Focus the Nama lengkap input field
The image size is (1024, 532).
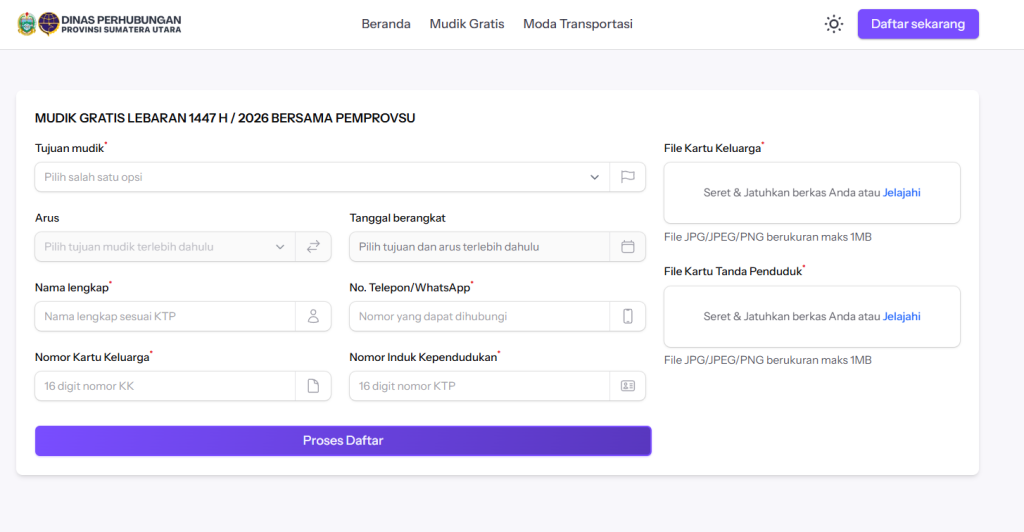coord(165,317)
